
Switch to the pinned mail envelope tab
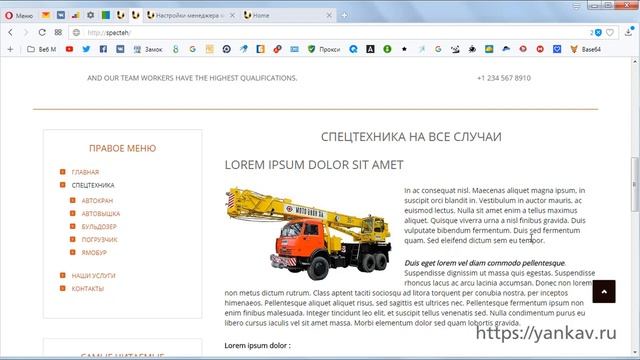point(46,15)
